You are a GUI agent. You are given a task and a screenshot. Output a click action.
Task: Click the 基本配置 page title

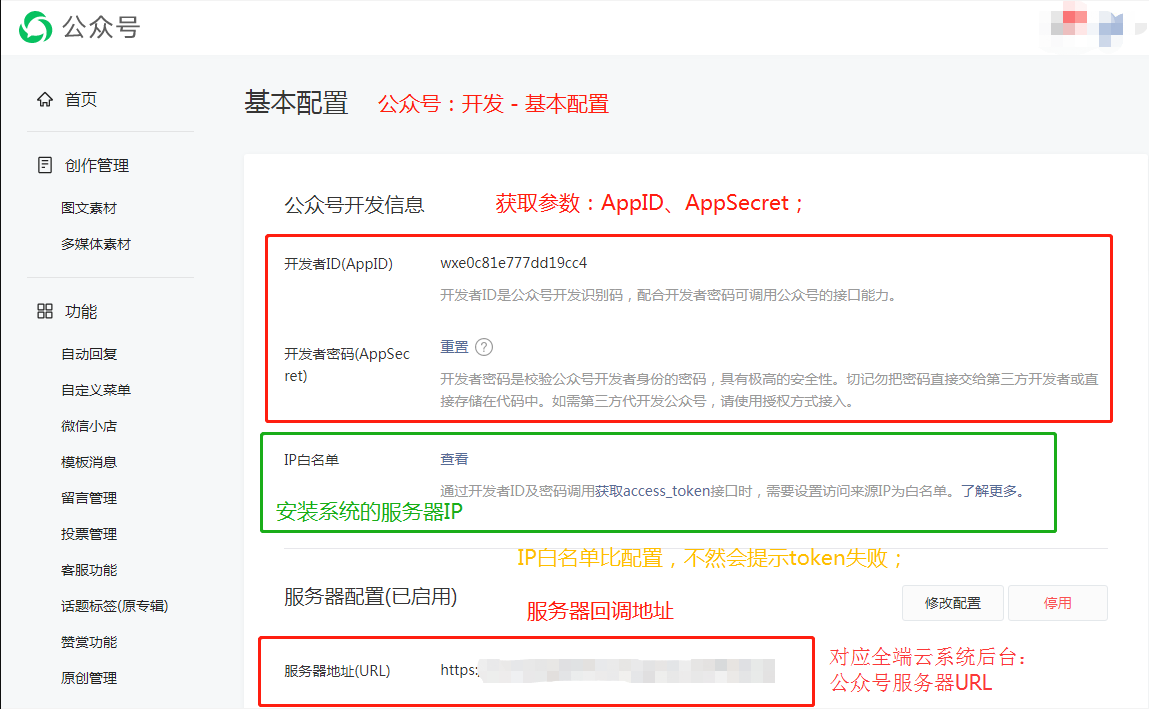(296, 103)
